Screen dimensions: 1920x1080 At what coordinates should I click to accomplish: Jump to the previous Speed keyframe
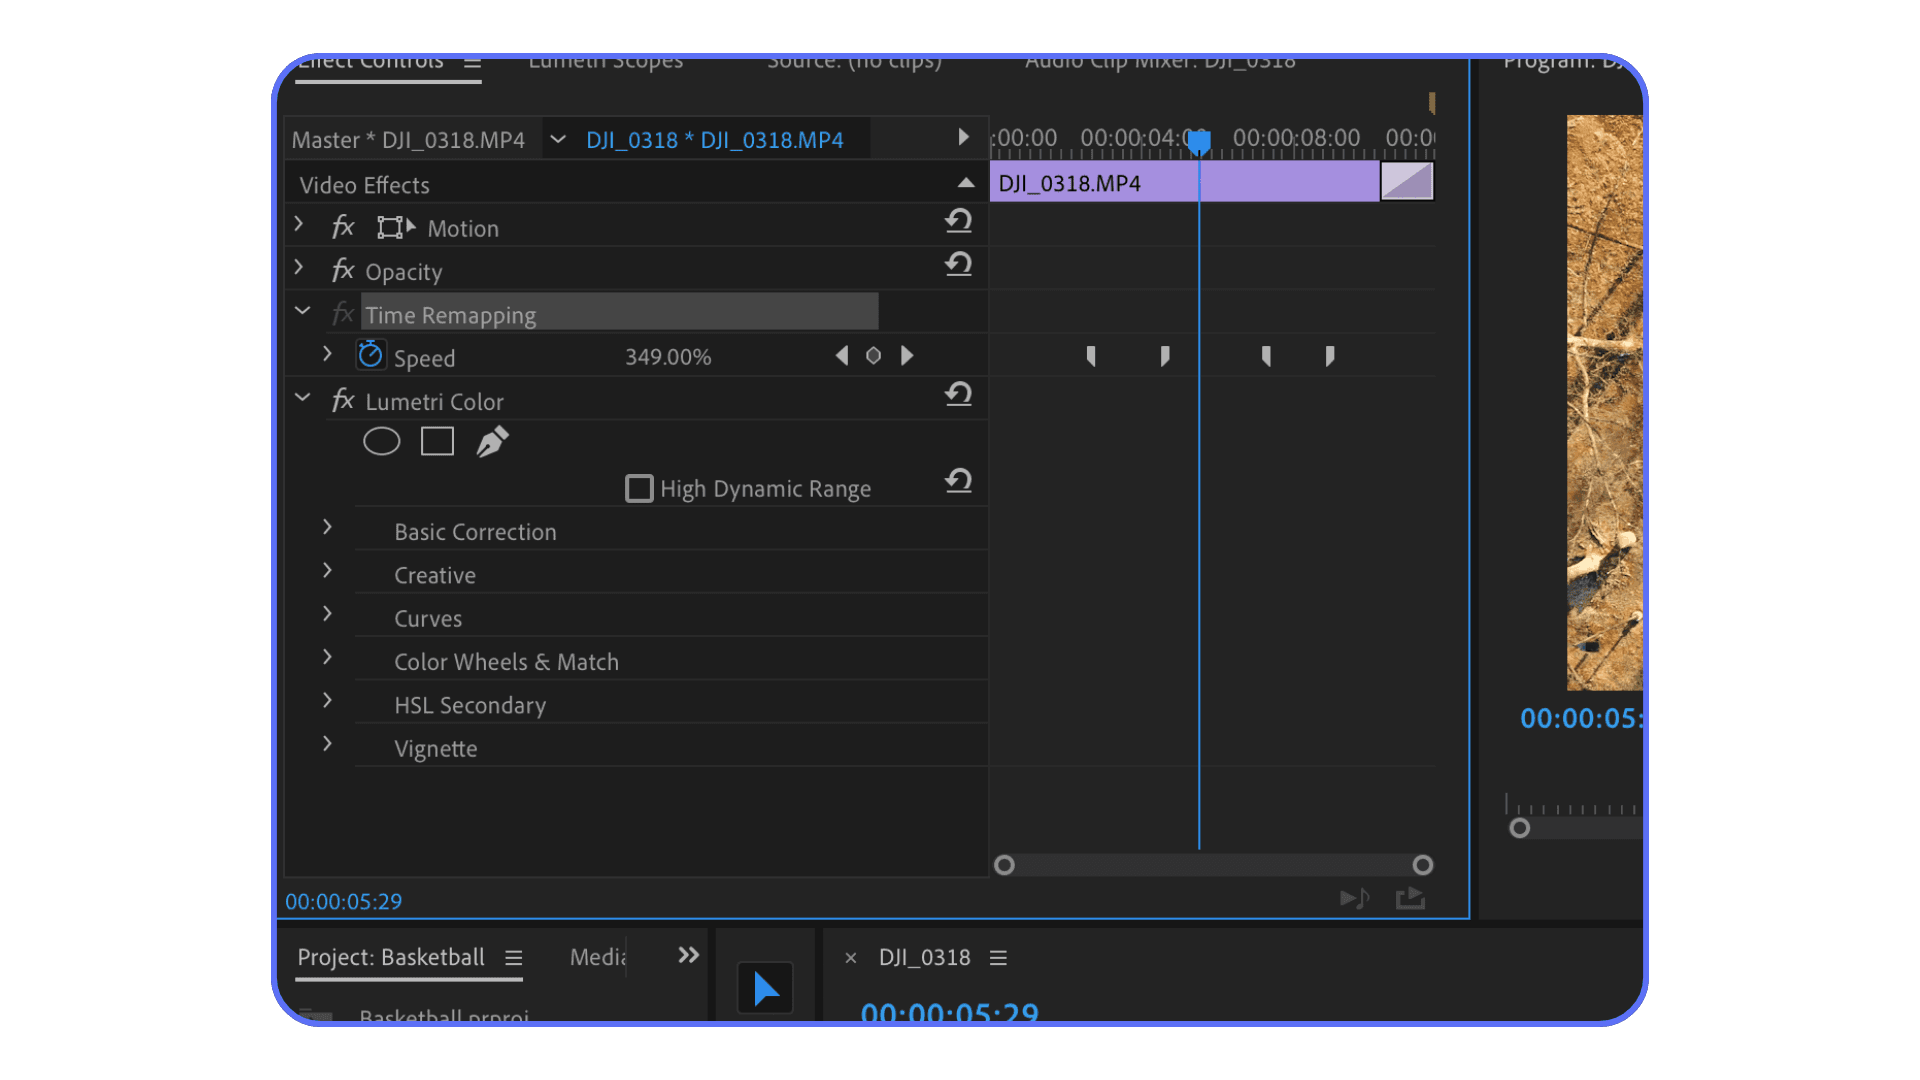[841, 355]
